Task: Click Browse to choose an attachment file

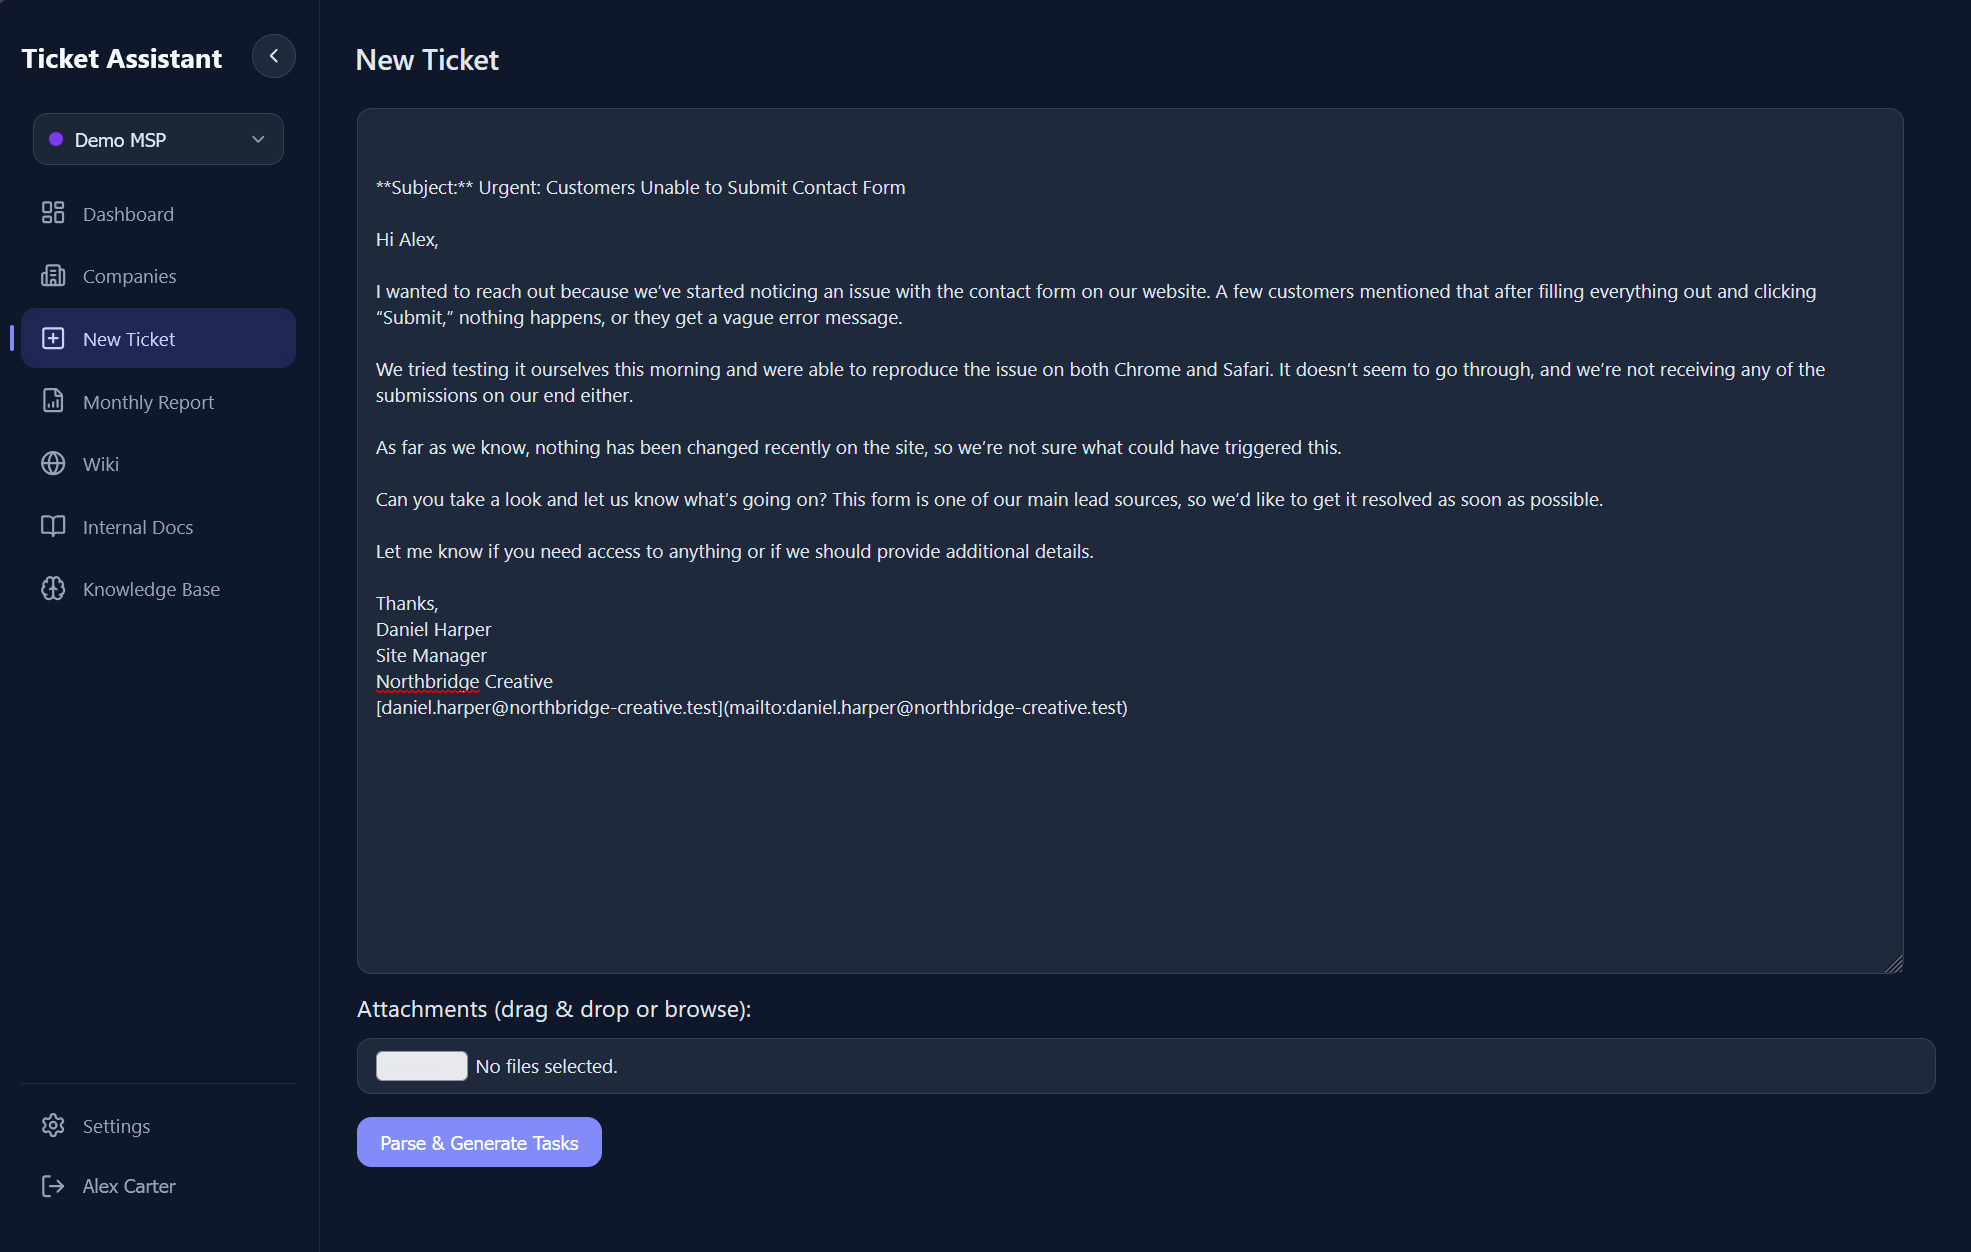Action: coord(420,1066)
